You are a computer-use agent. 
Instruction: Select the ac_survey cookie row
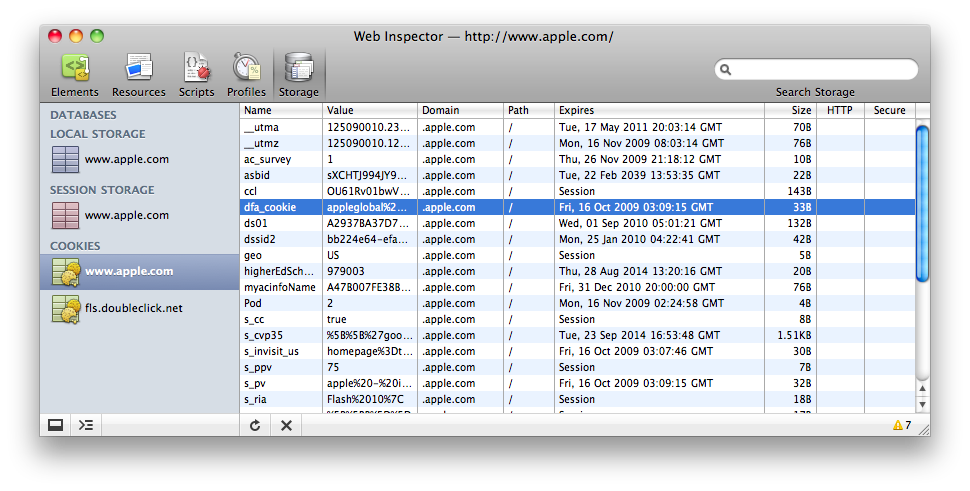pyautogui.click(x=577, y=160)
